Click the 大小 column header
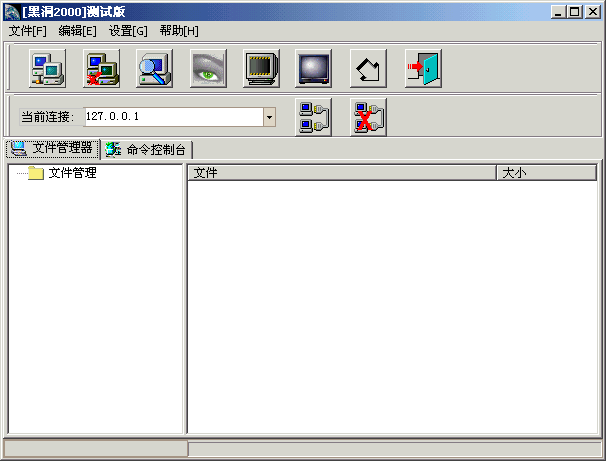The width and height of the screenshot is (606, 461). coord(545,173)
